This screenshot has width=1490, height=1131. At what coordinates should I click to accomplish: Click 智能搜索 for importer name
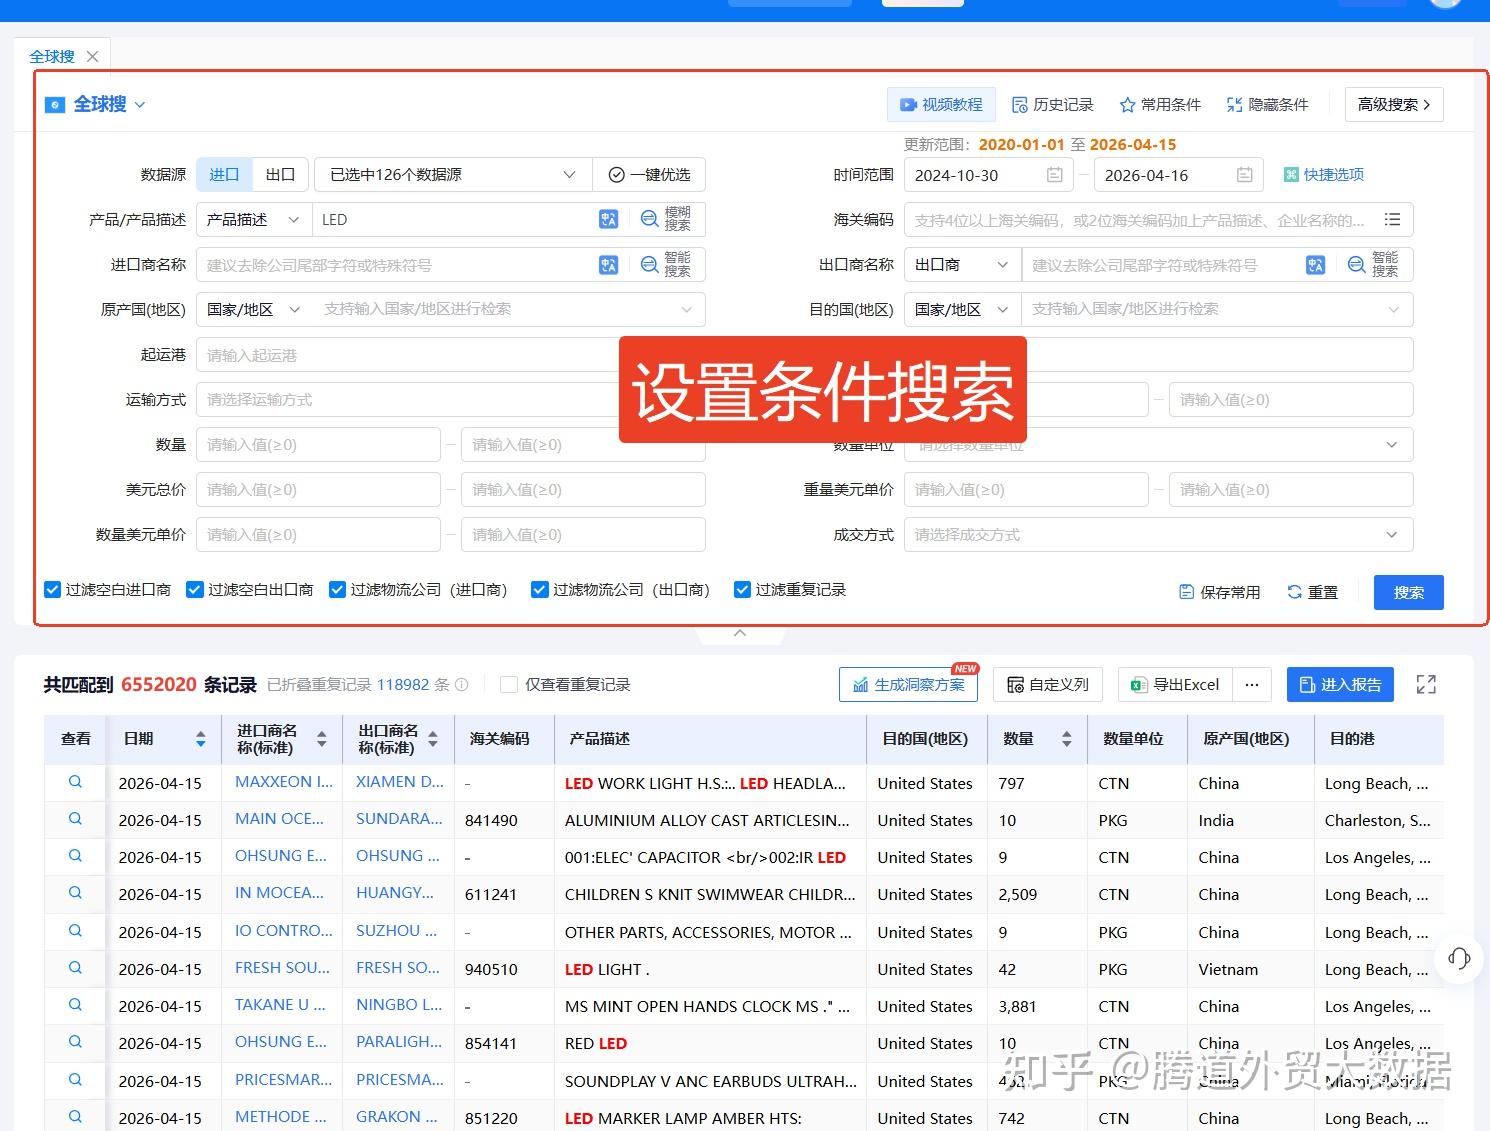[x=667, y=265]
